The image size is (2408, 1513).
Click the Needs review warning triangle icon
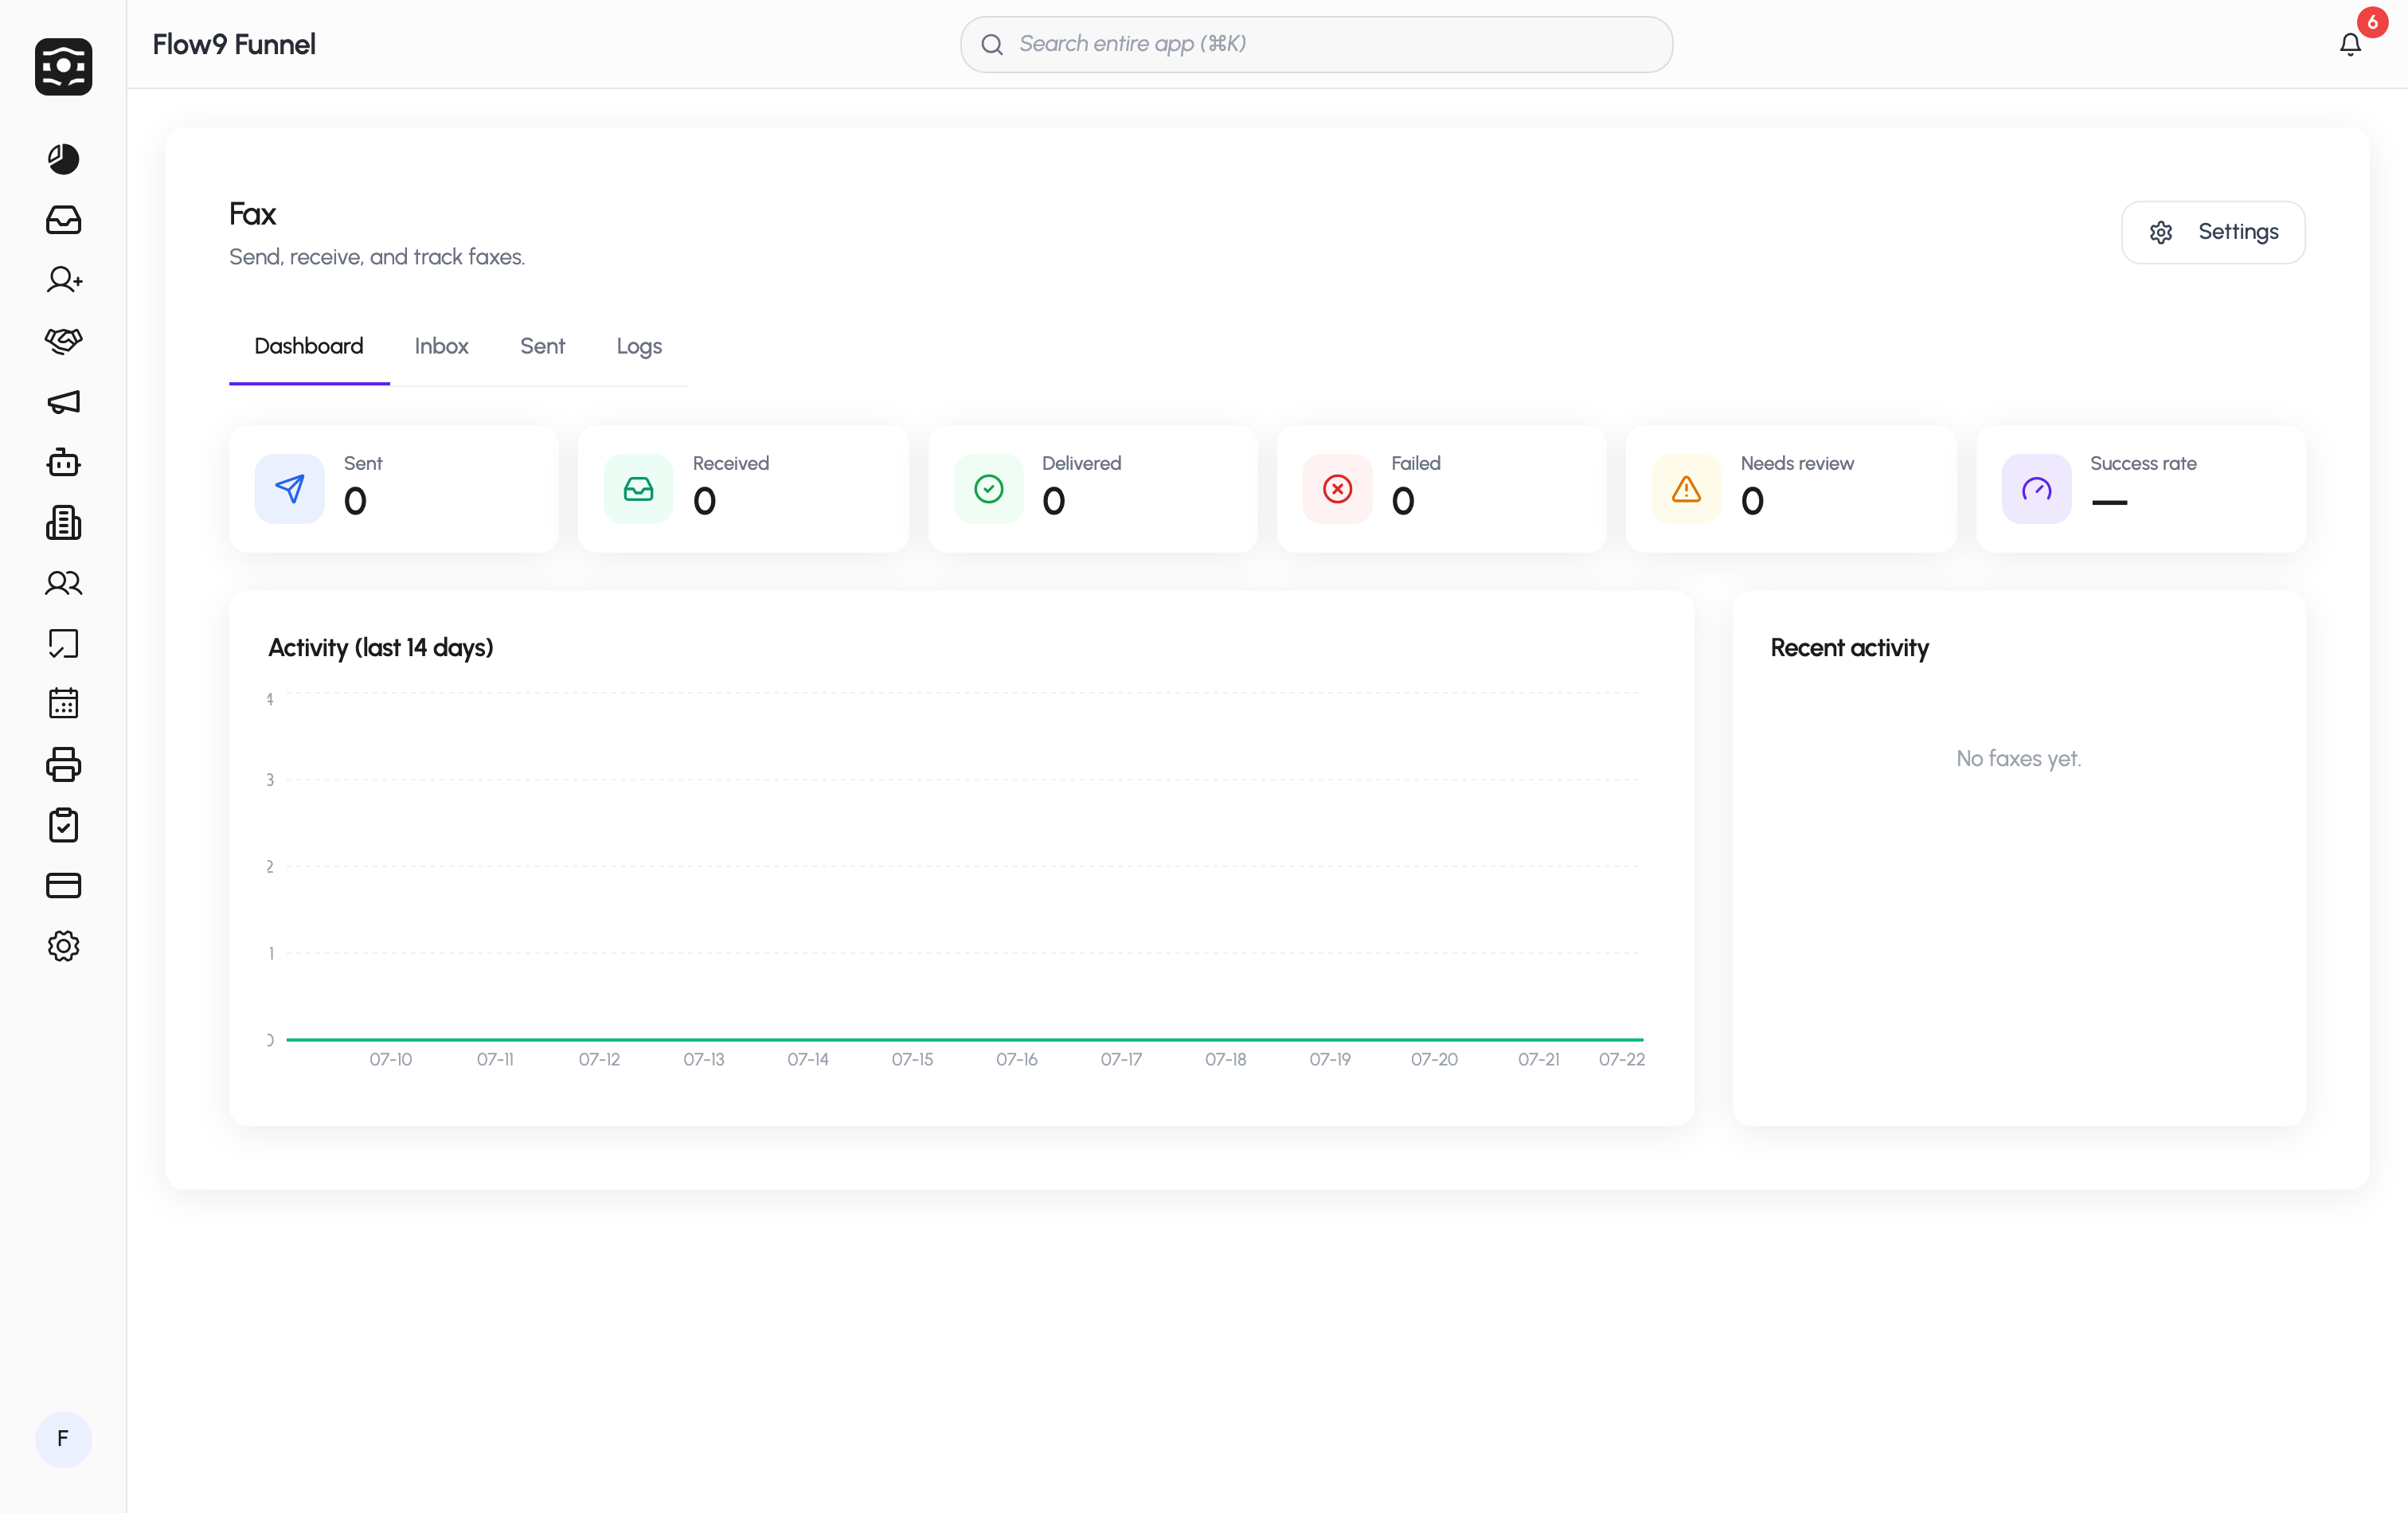point(1686,489)
